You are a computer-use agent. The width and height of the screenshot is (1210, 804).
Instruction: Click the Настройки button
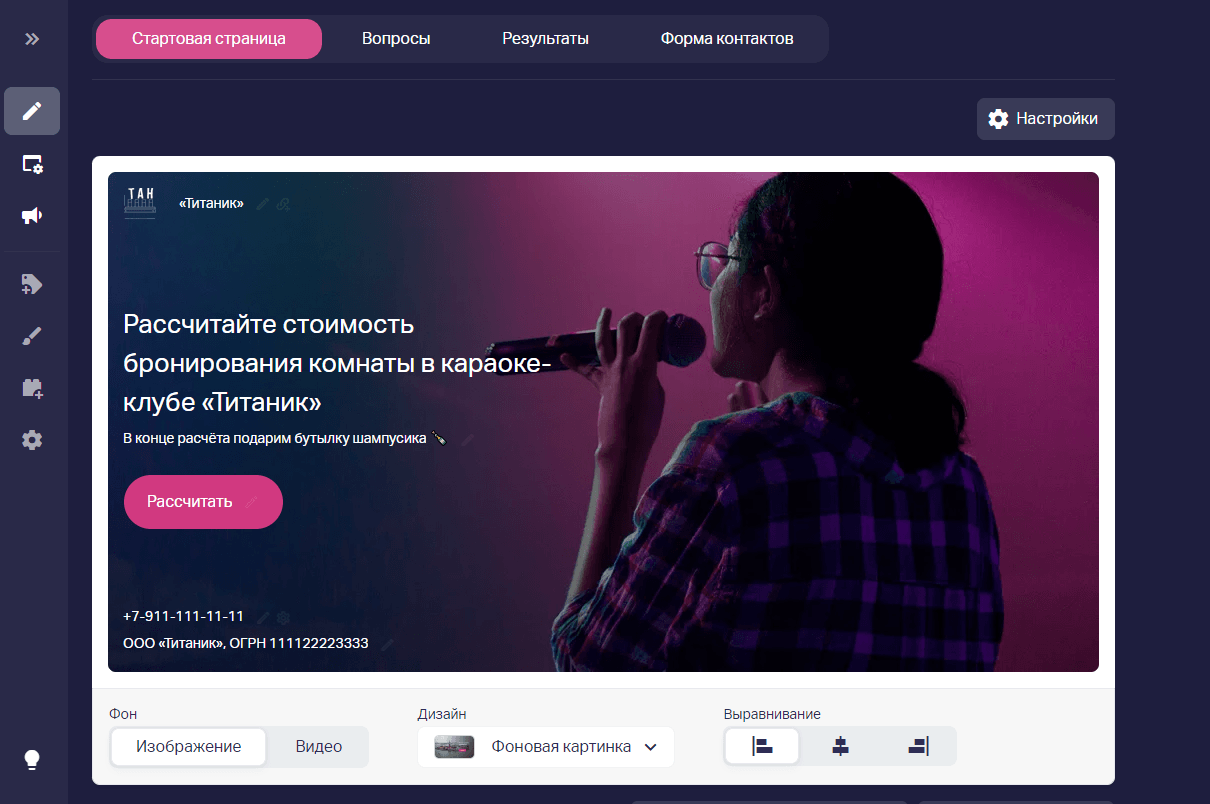coord(1046,119)
